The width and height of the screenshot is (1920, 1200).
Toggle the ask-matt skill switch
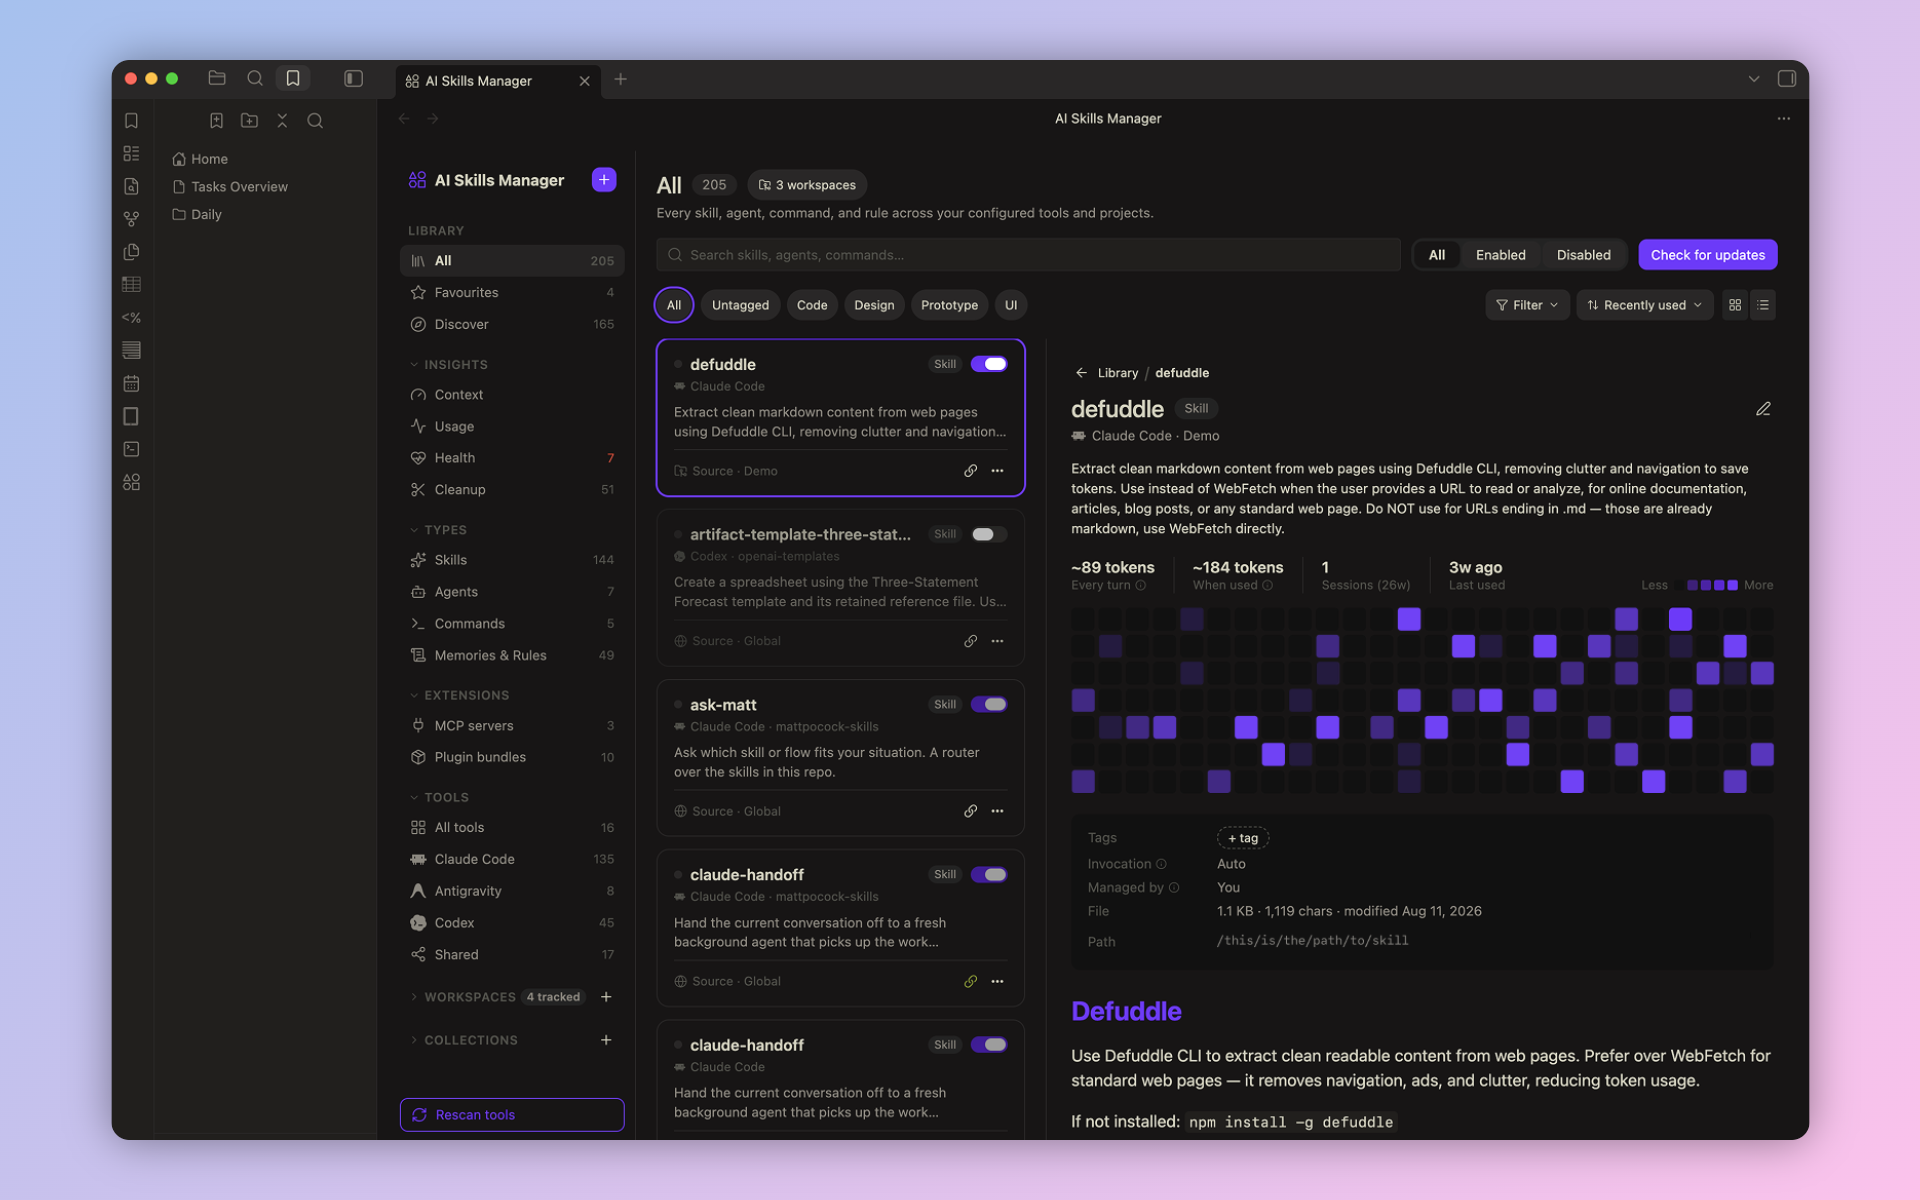989,704
